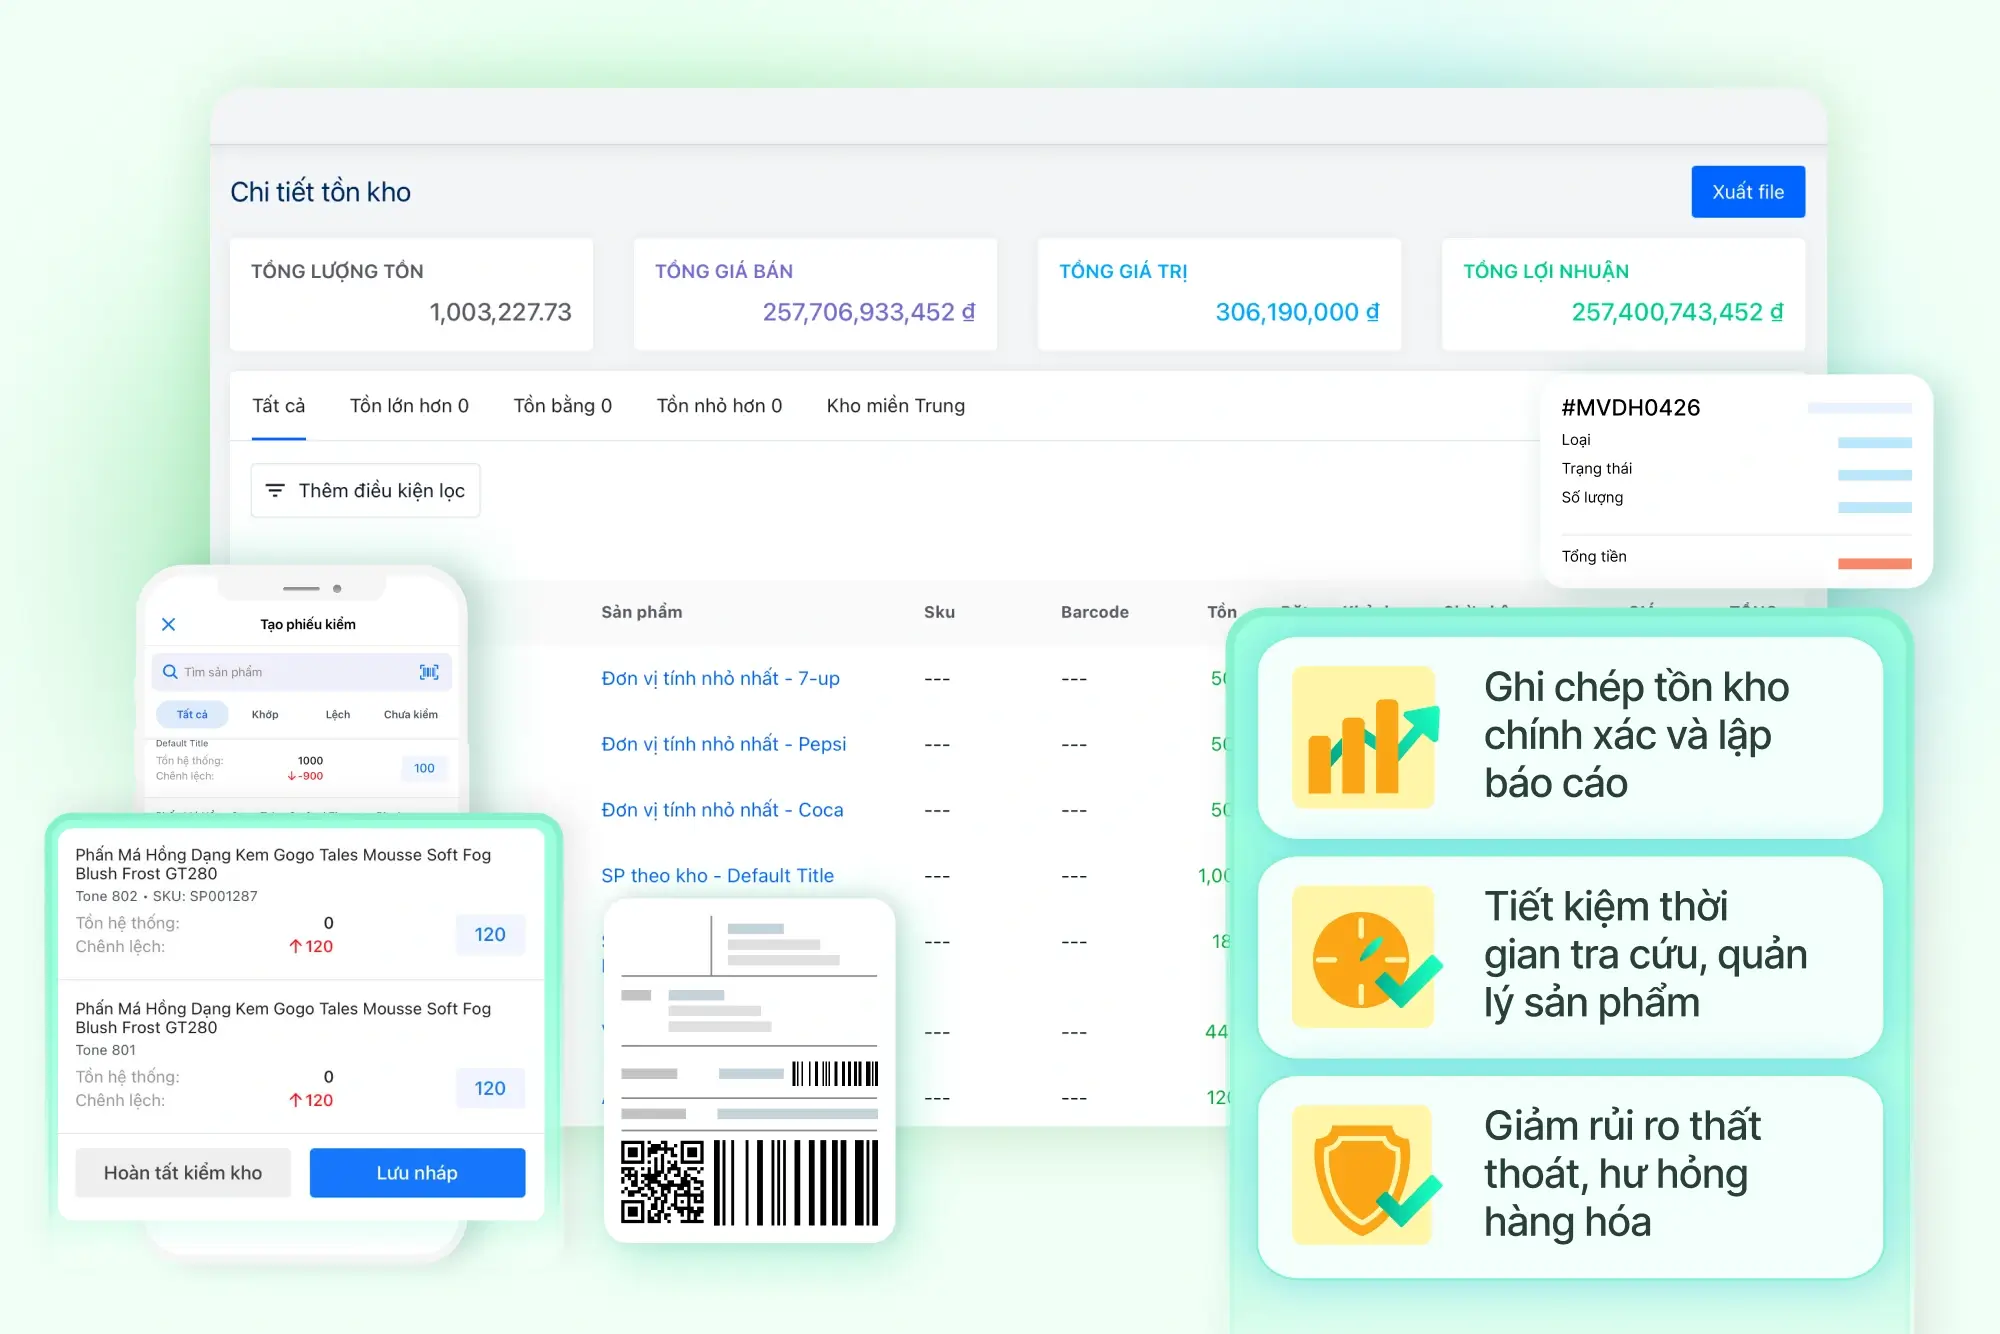The width and height of the screenshot is (2000, 1334).
Task: Tap the barcode scanner icon in phone search
Action: click(x=429, y=672)
